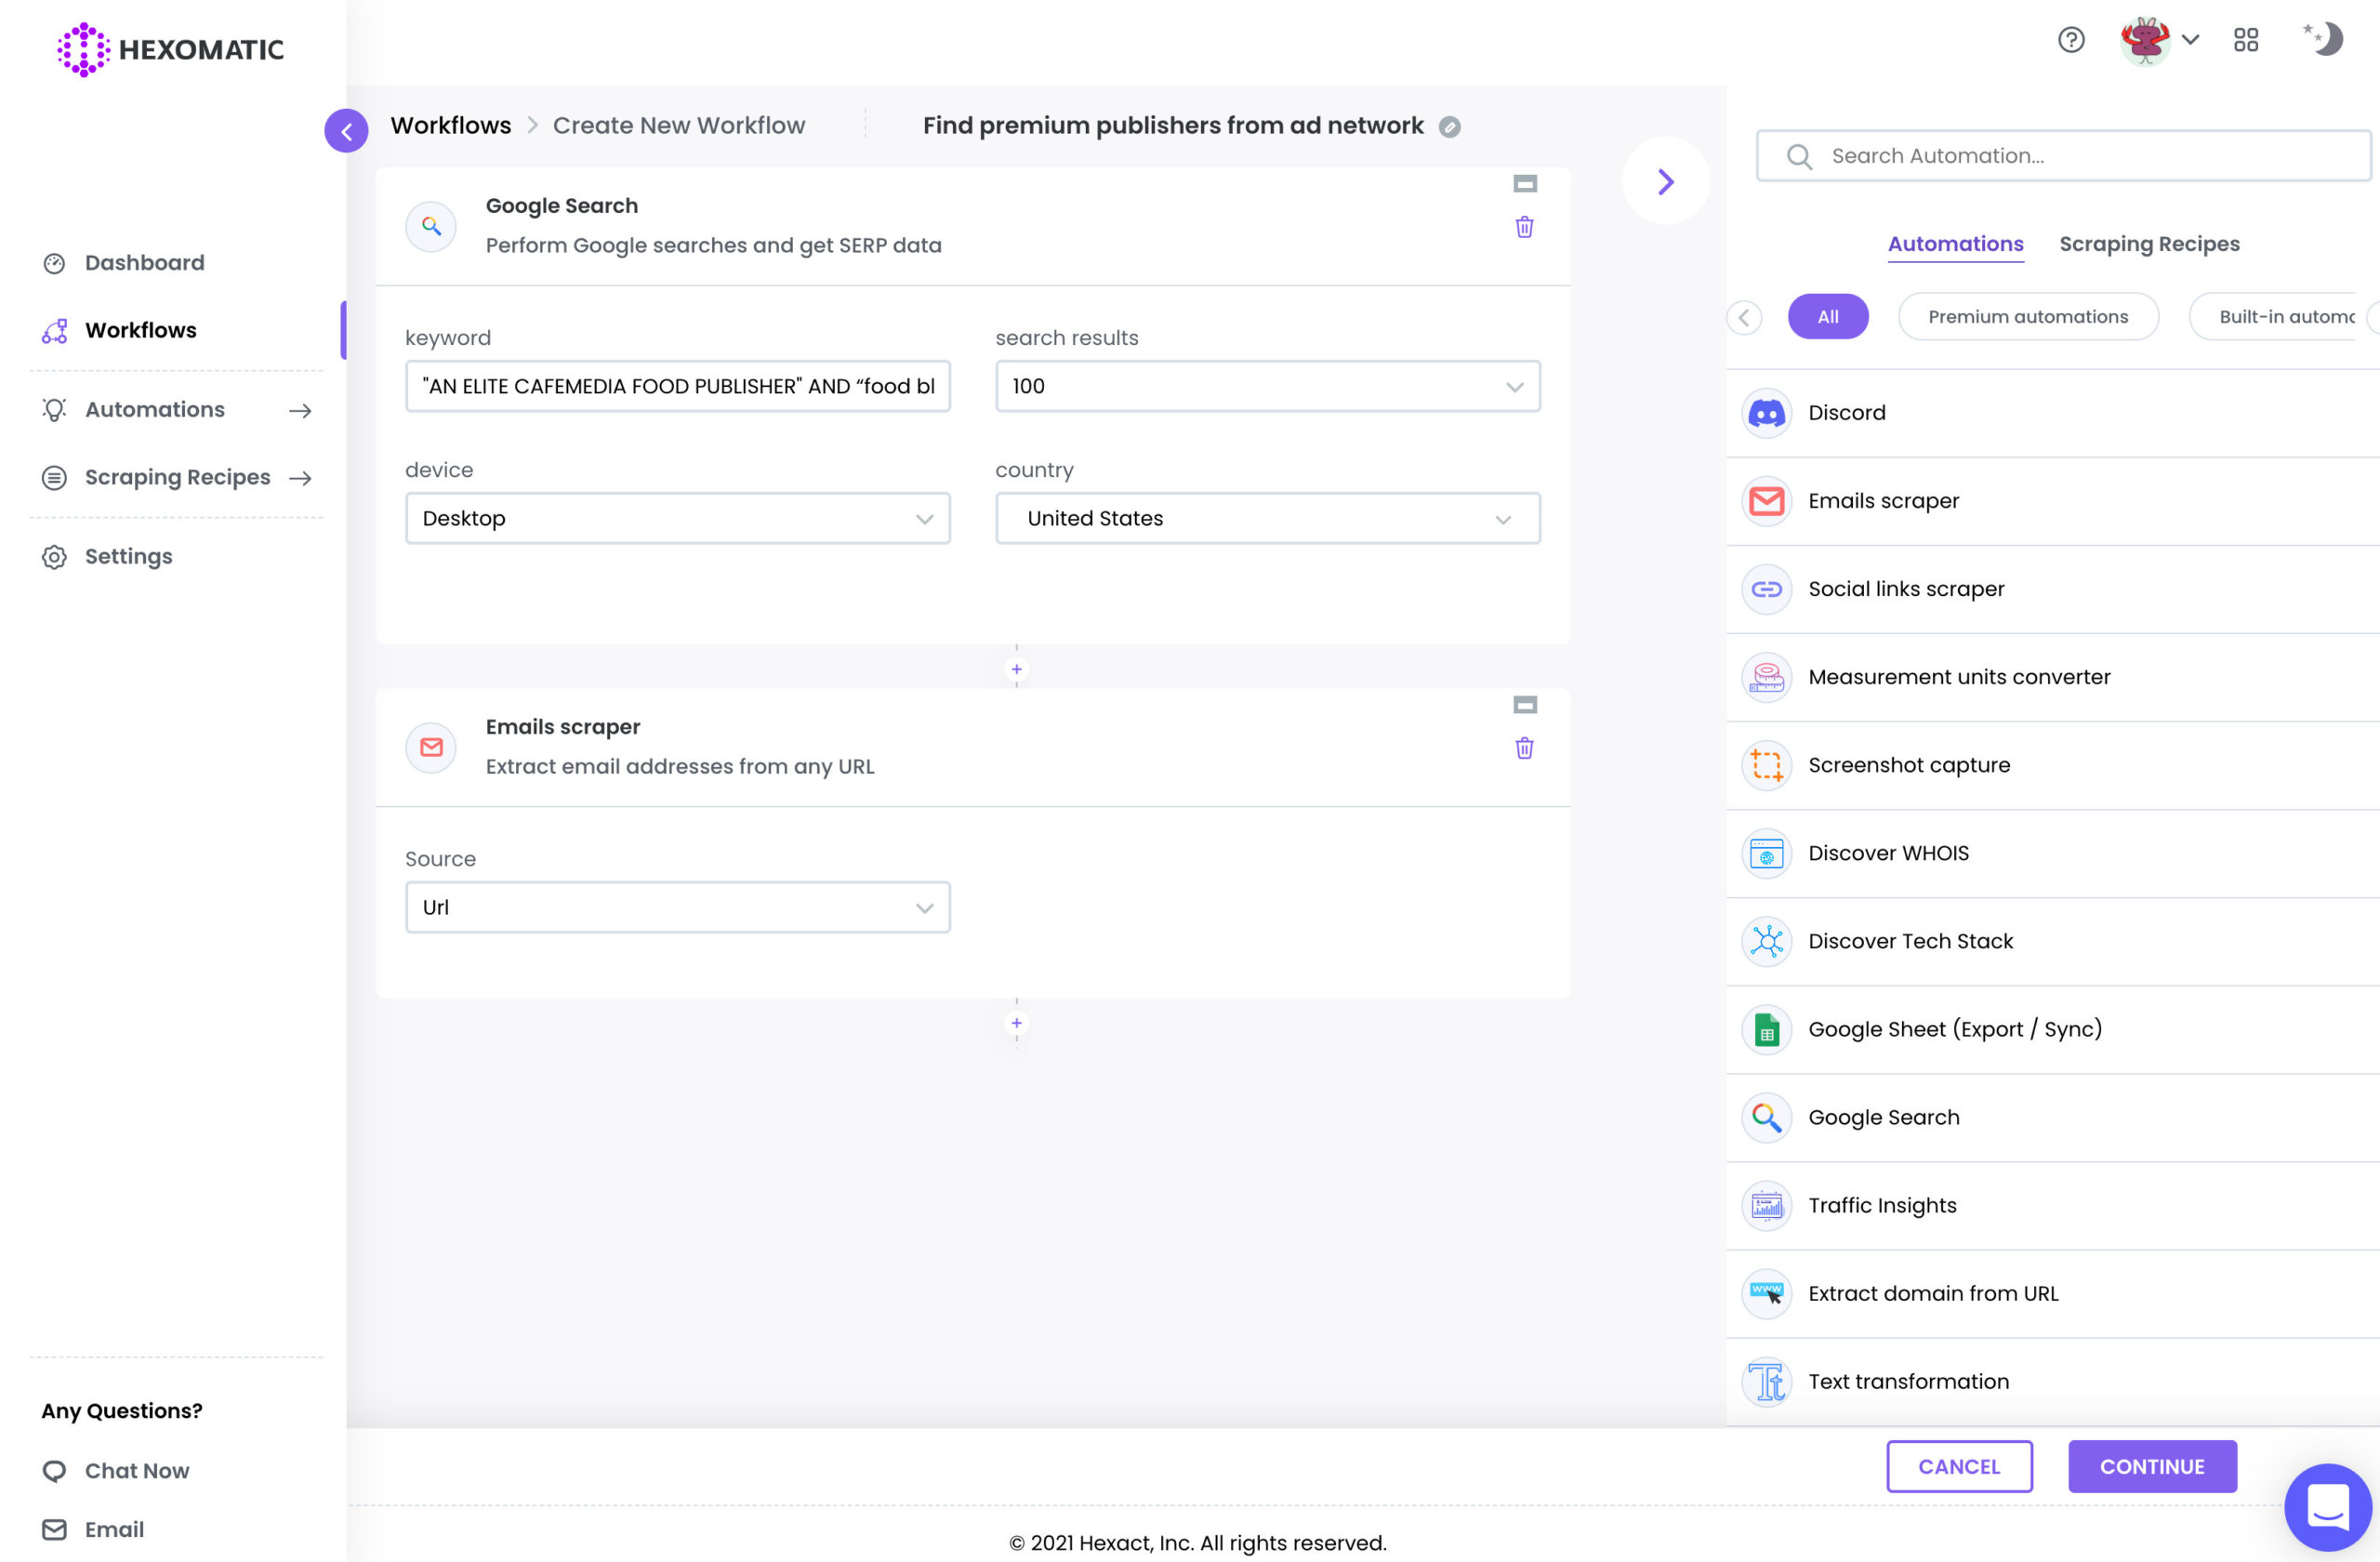Click the Traffic Insights icon

1766,1205
